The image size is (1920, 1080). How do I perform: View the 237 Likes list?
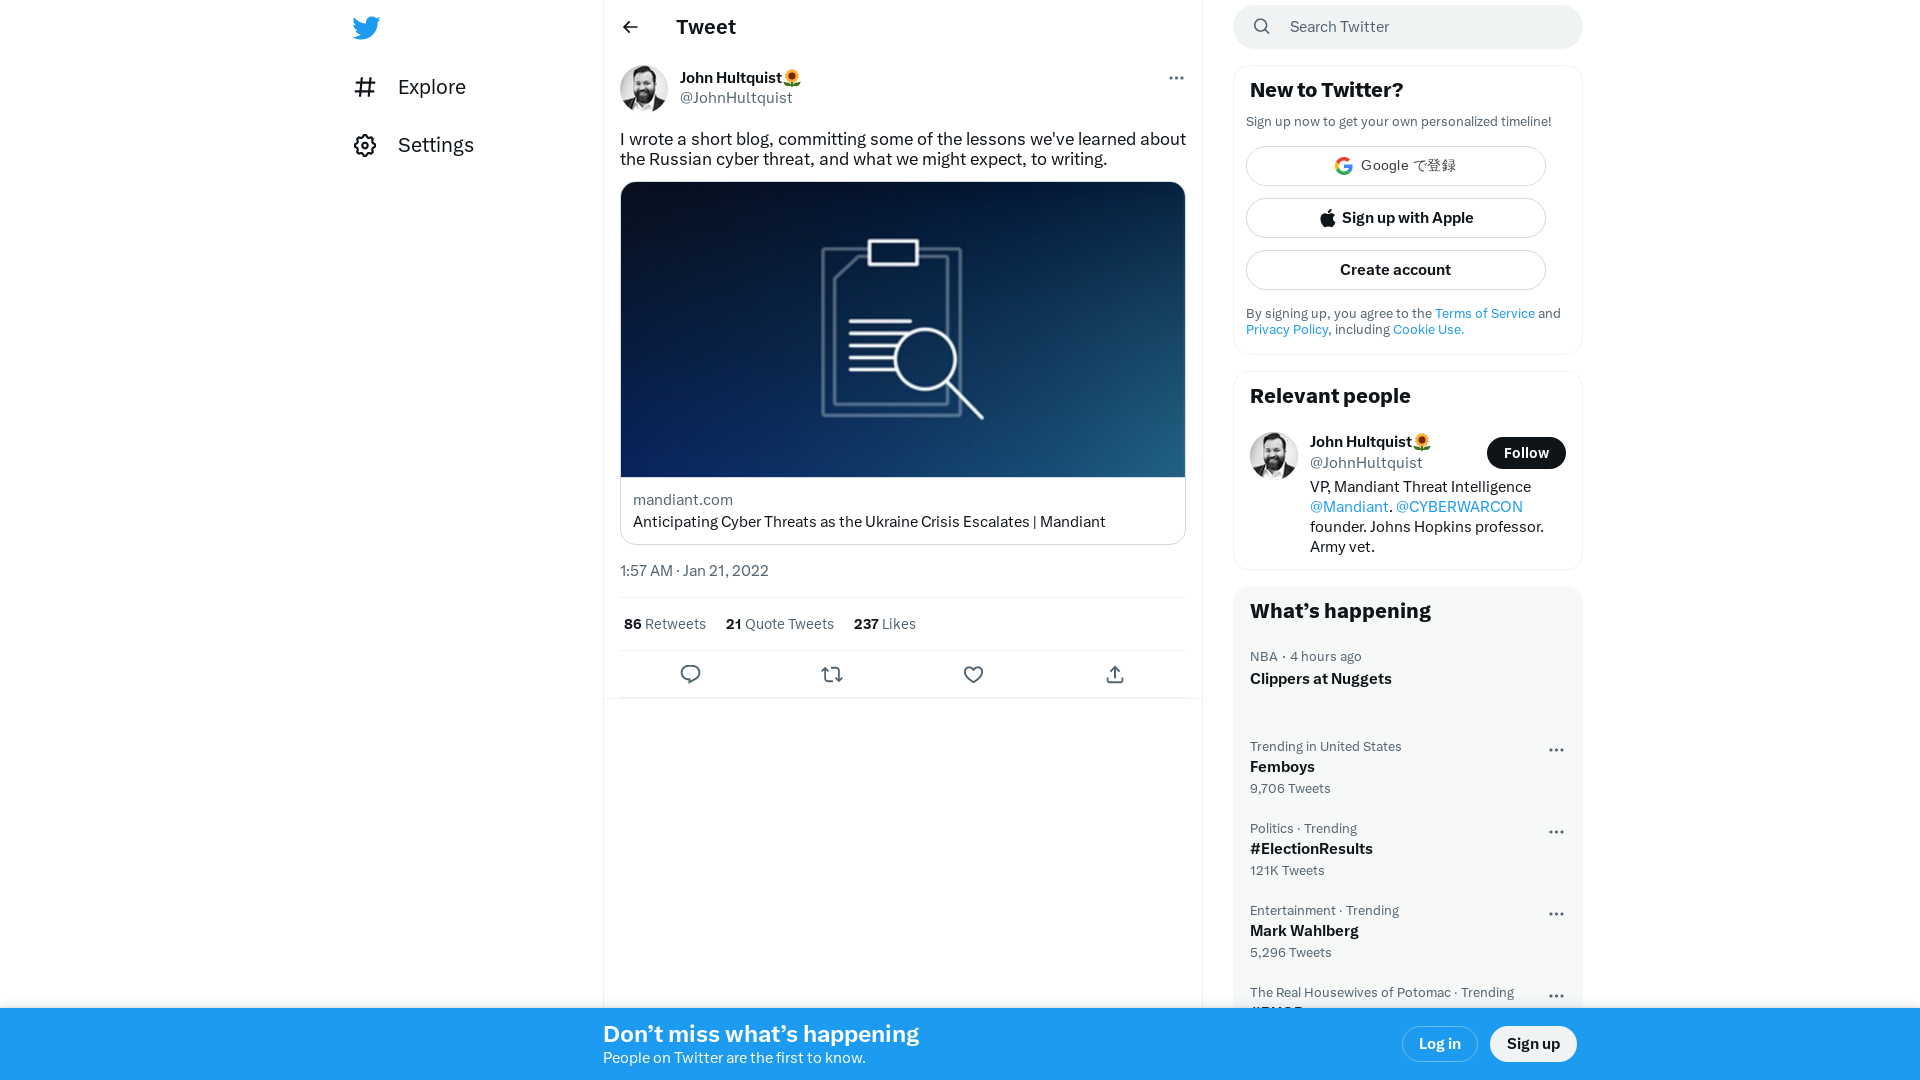coord(885,624)
